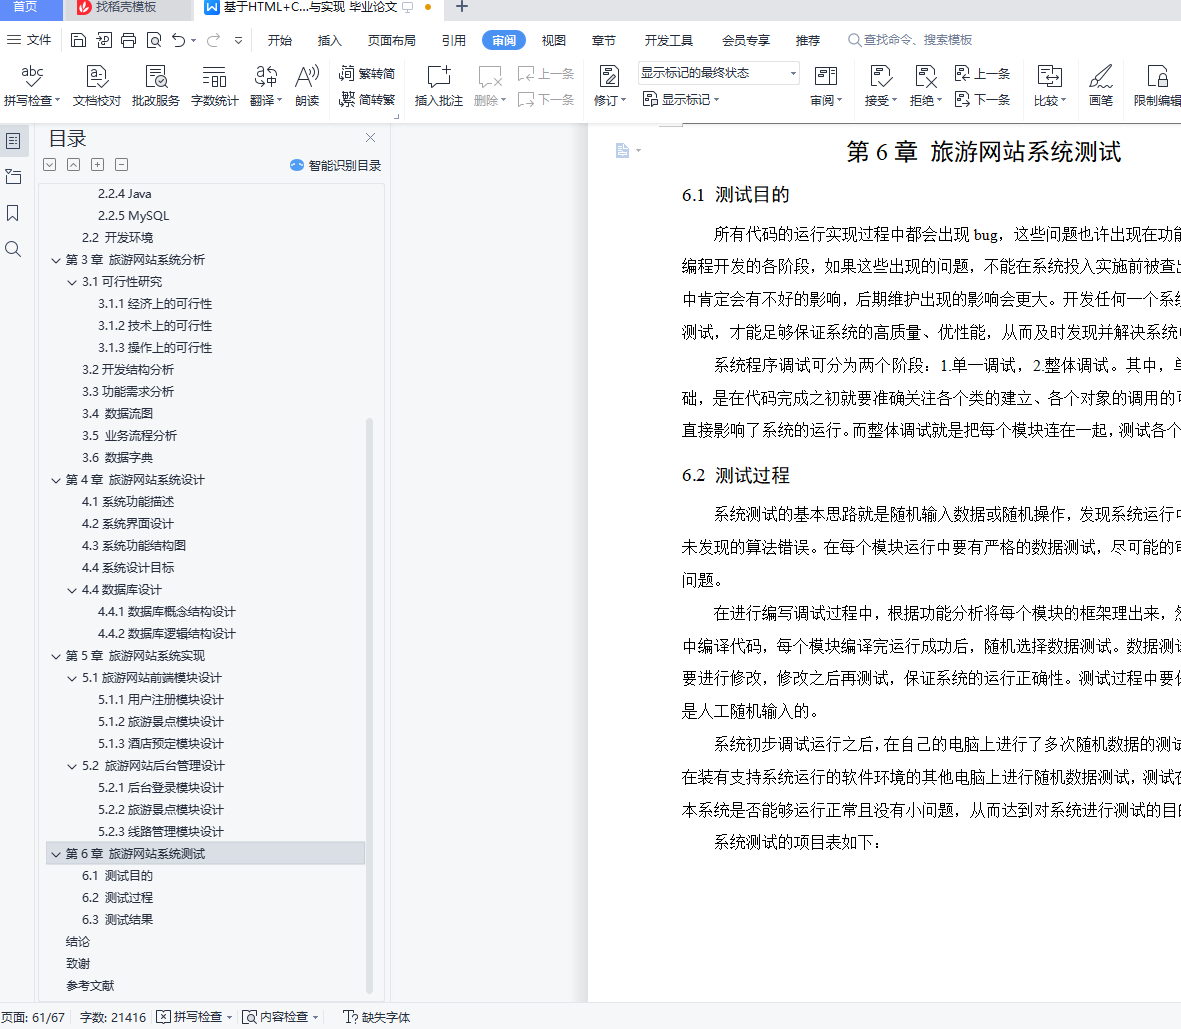
Task: Open the bookmark panel in left sidebar
Action: 13,213
